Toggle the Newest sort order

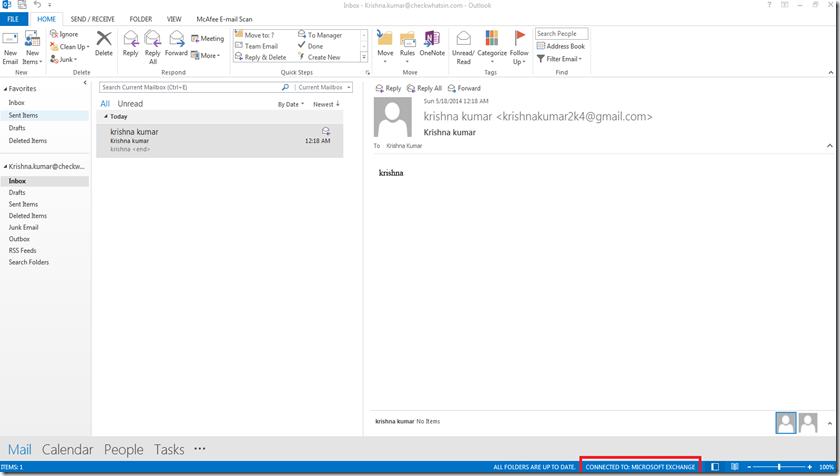pos(326,104)
